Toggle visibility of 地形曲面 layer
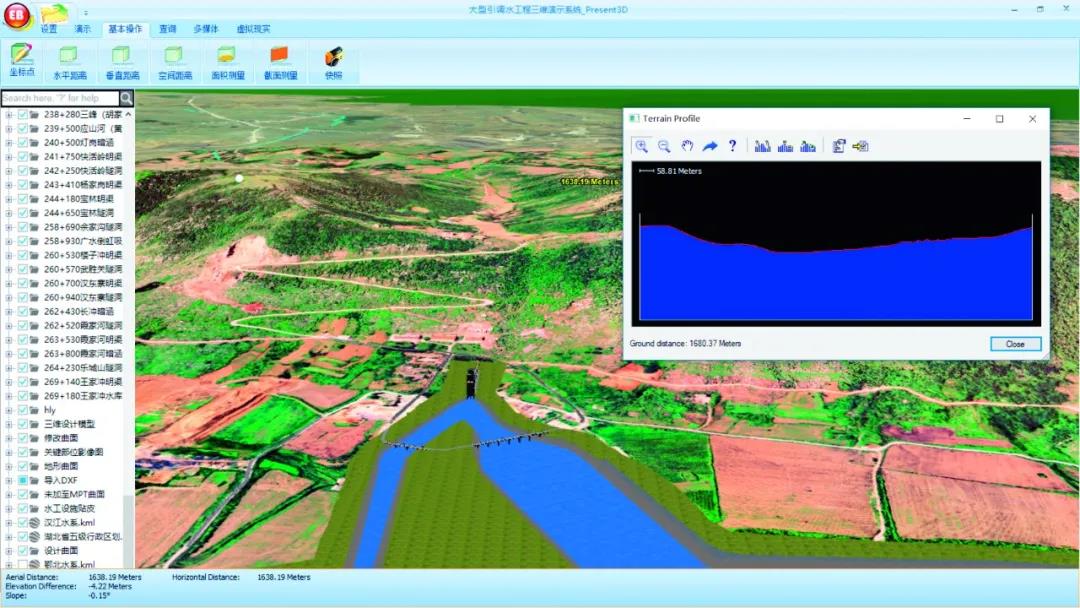Image resolution: width=1080 pixels, height=608 pixels. [23, 466]
